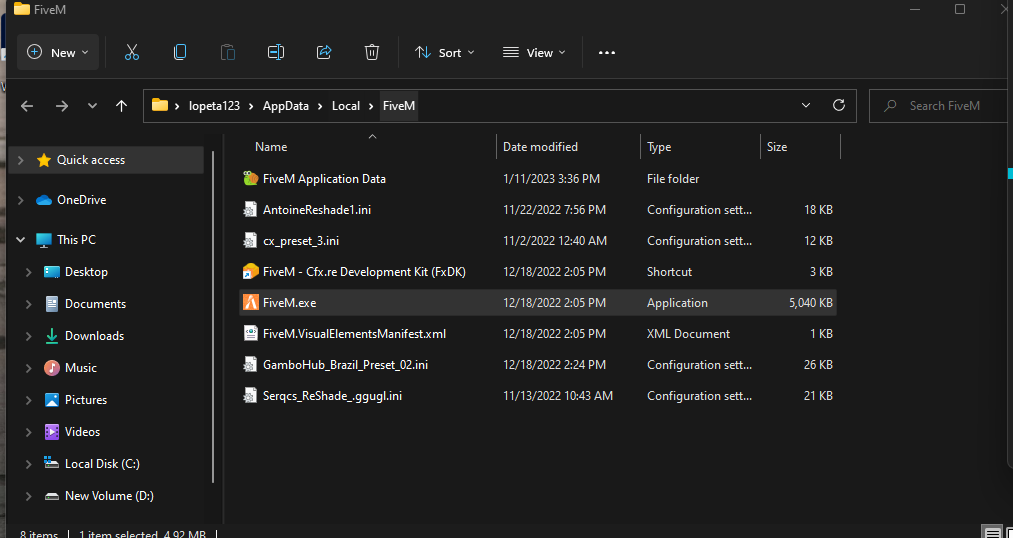This screenshot has width=1013, height=538.
Task: Expand the Quick access tree node
Action: 21,160
